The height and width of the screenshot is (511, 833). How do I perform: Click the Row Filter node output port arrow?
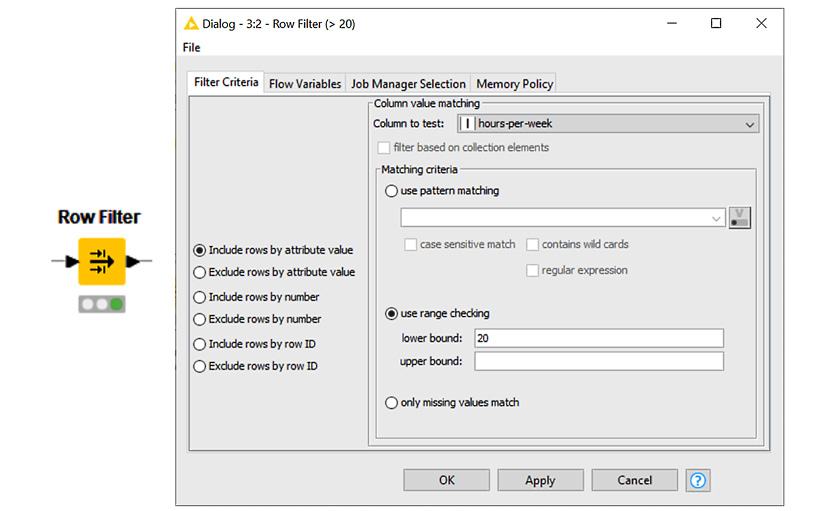[x=133, y=261]
